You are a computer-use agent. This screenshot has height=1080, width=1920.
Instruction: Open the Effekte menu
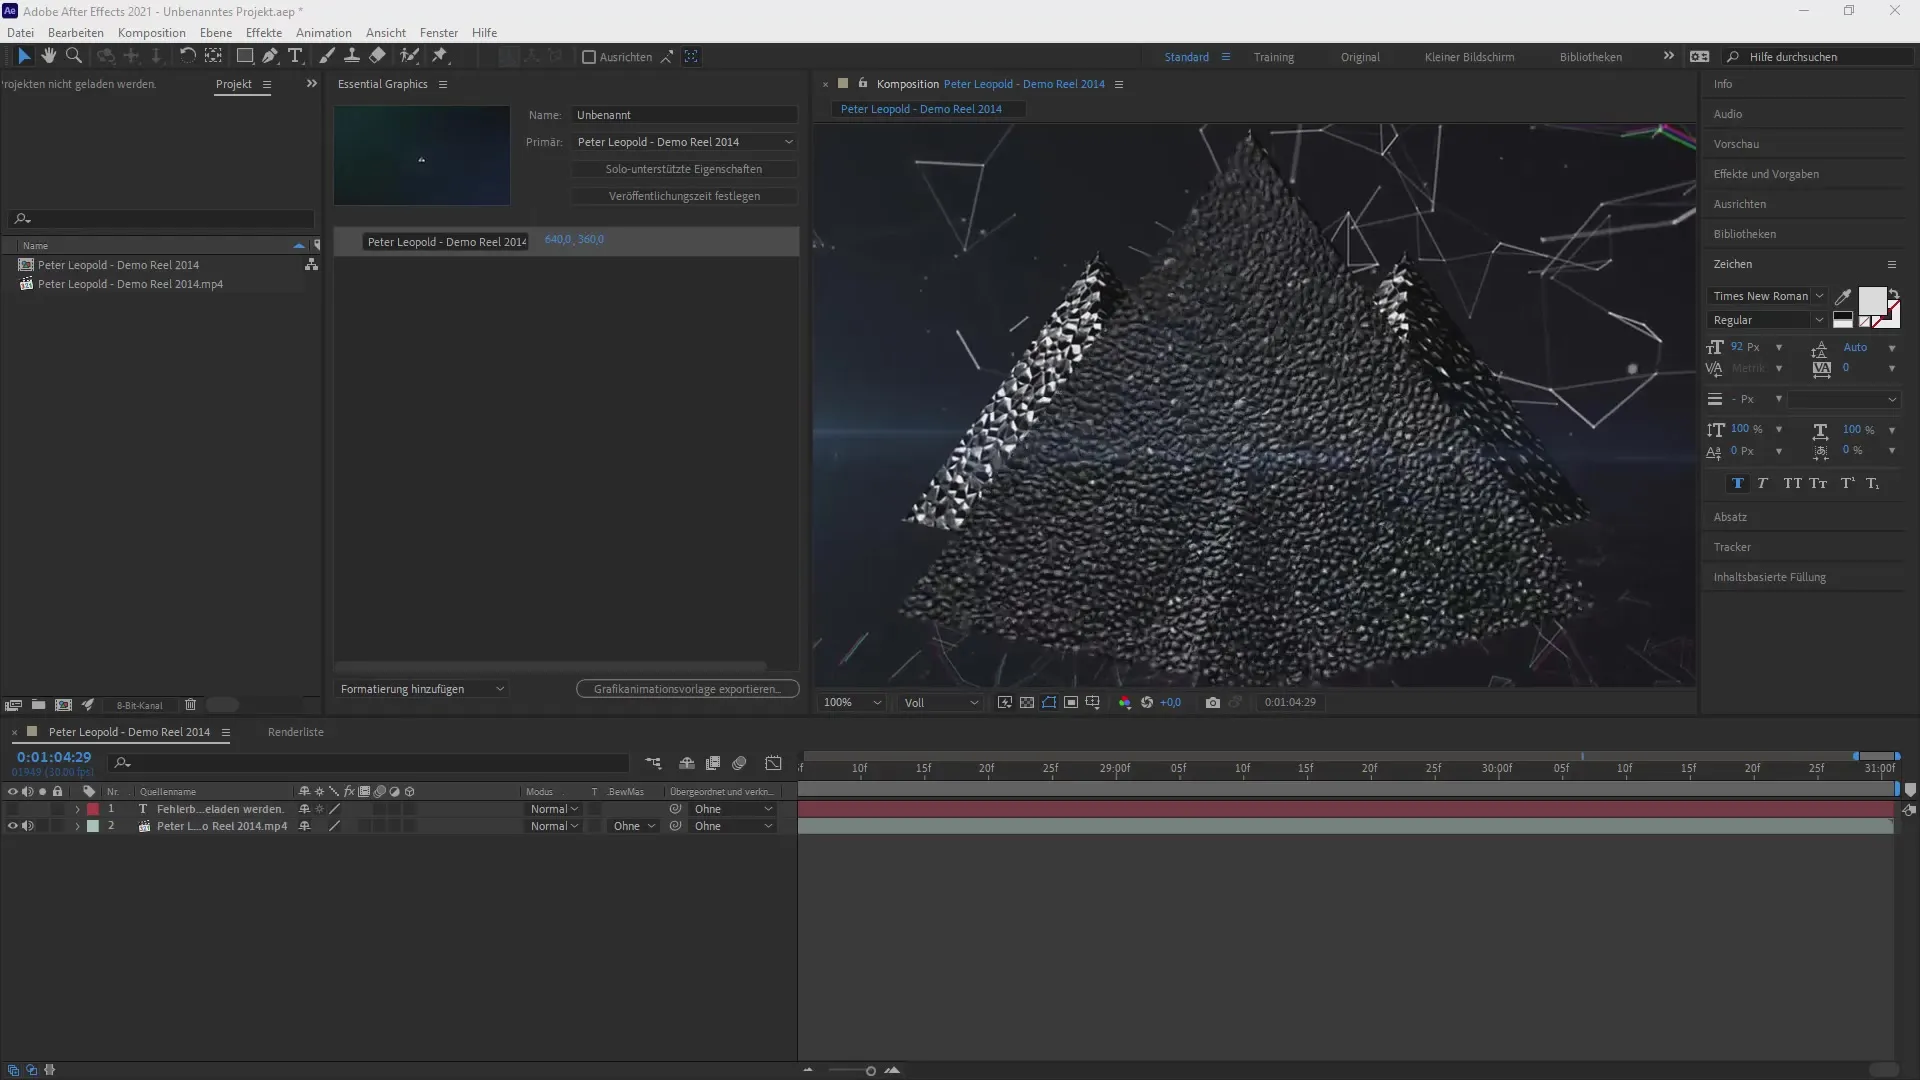[264, 32]
